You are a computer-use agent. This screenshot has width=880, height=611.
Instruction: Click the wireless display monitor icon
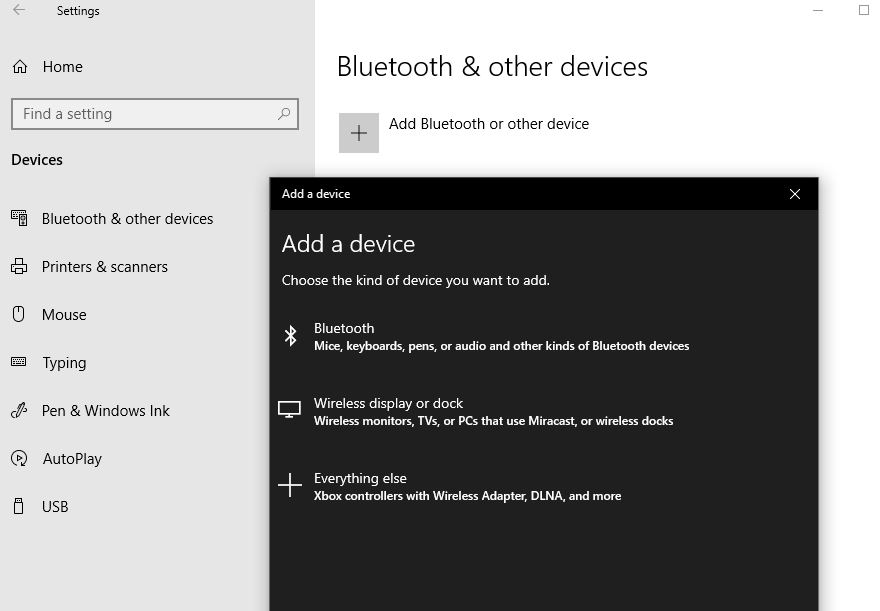click(x=290, y=410)
